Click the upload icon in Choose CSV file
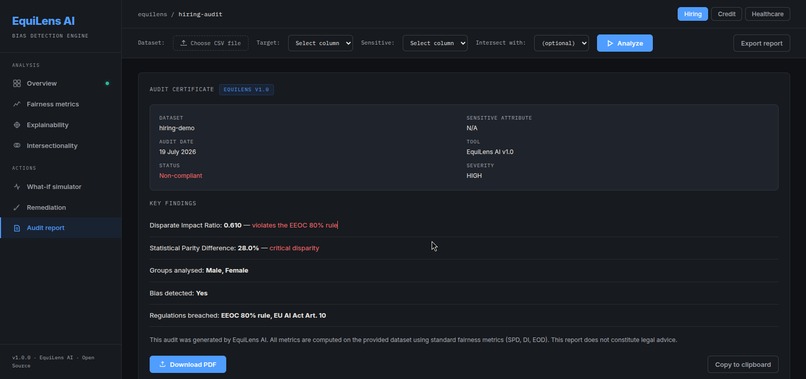The image size is (806, 379). (x=184, y=43)
